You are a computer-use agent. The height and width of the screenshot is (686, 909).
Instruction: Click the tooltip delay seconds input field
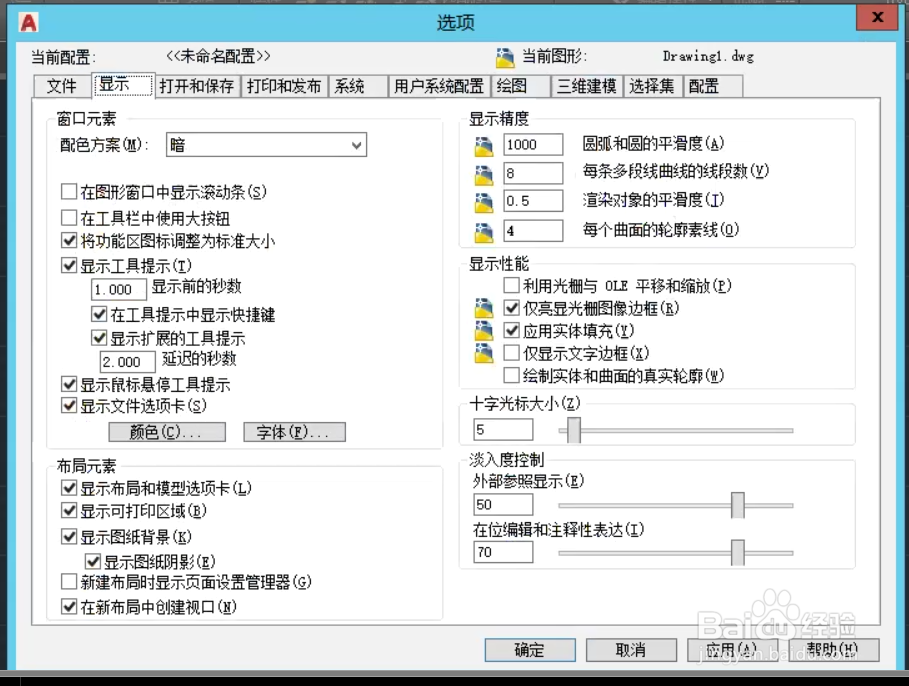[126, 361]
